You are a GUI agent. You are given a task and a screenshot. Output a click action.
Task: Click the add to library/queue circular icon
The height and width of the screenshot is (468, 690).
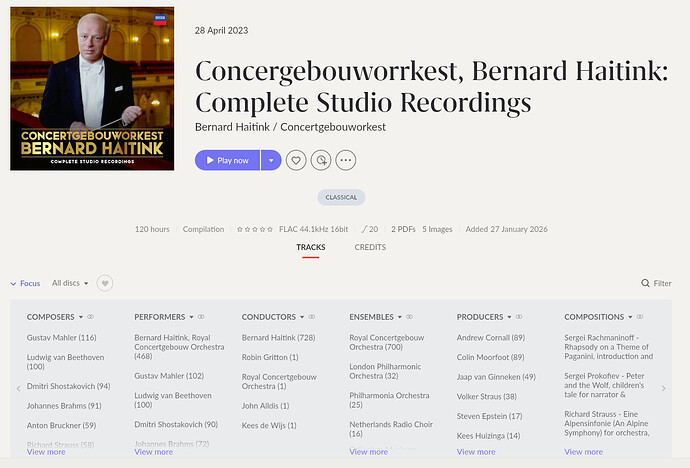(321, 160)
